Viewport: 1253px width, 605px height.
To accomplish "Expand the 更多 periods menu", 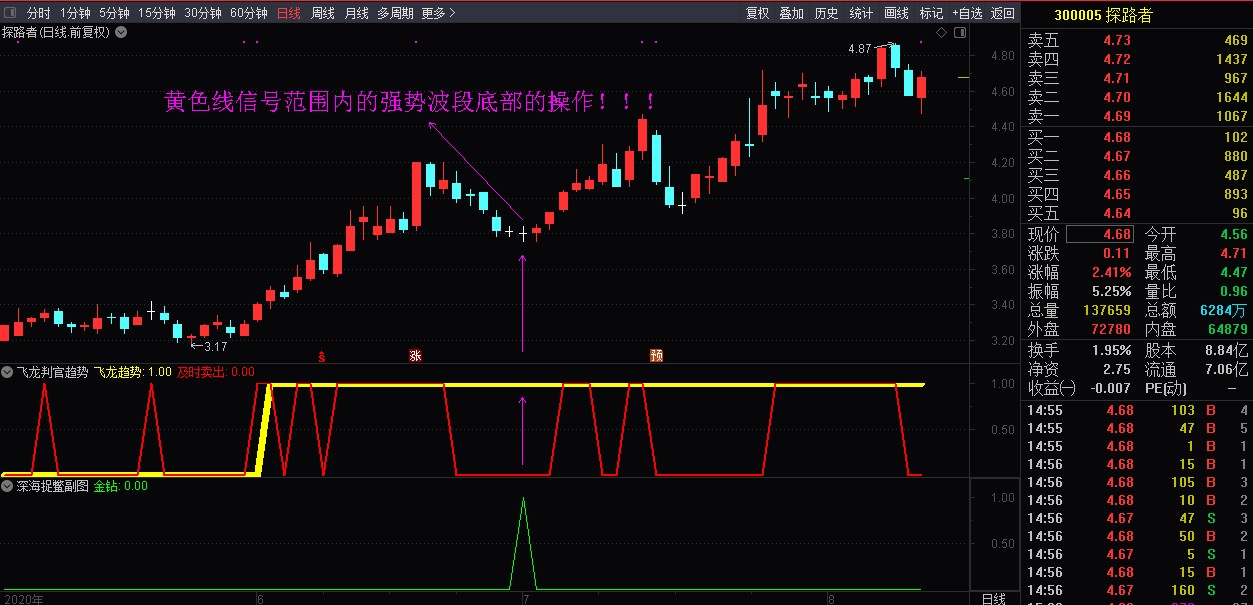I will point(438,13).
